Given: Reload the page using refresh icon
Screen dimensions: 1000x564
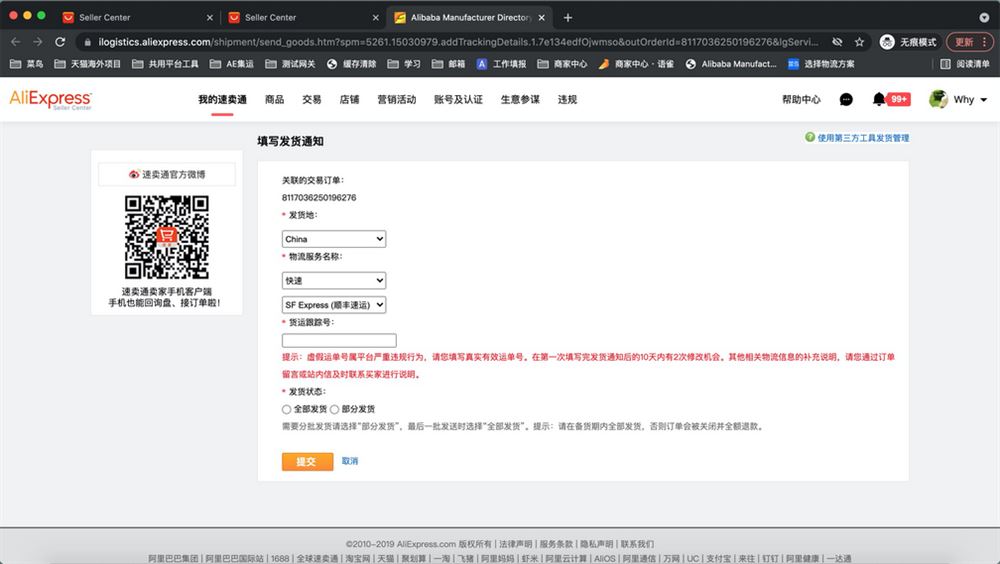Looking at the screenshot, I should [x=60, y=42].
